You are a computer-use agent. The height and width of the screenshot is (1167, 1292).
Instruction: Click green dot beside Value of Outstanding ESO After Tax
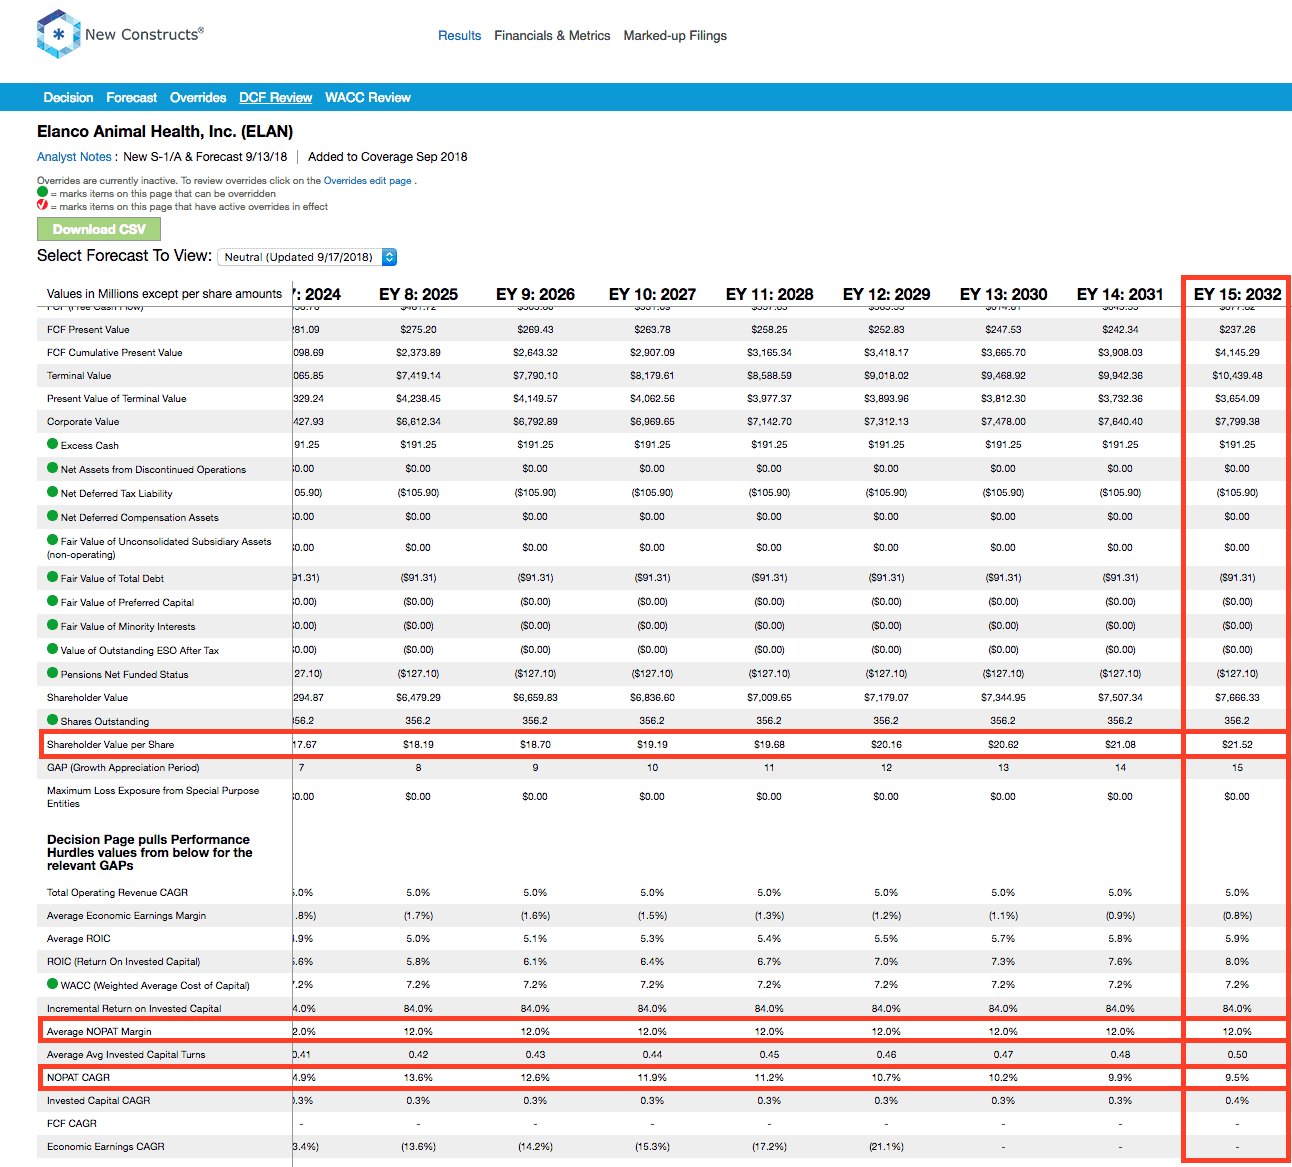coord(53,649)
